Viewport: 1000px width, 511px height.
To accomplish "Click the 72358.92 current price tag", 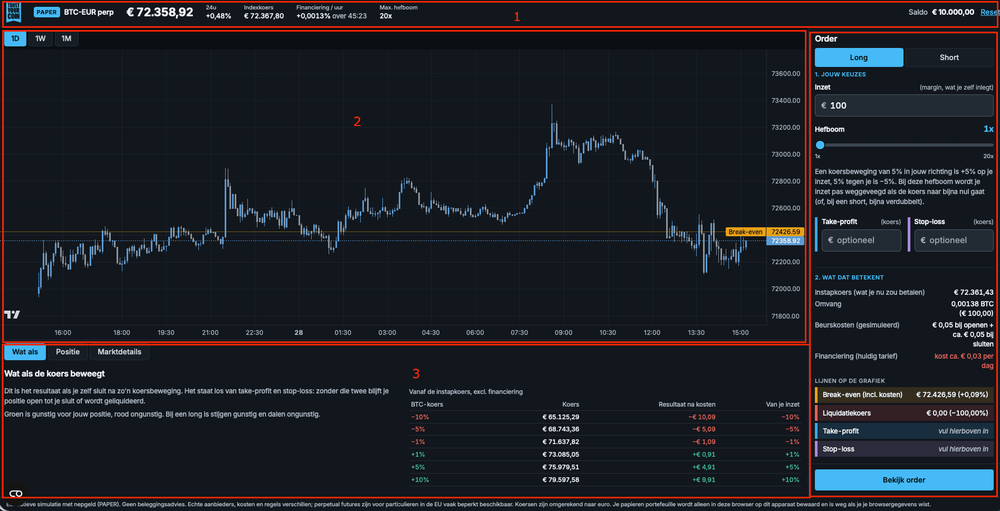I will tap(786, 241).
